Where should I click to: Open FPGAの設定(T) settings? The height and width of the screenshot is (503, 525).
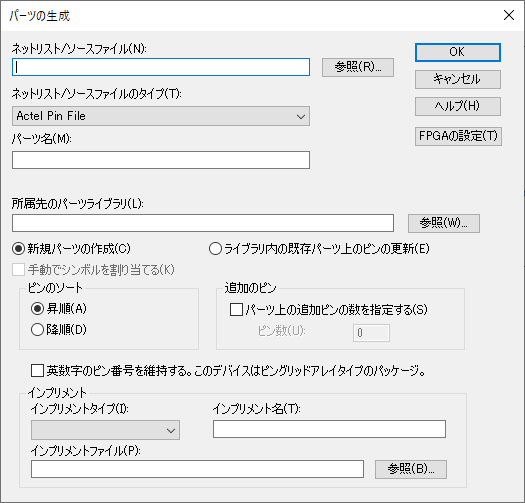pos(458,136)
